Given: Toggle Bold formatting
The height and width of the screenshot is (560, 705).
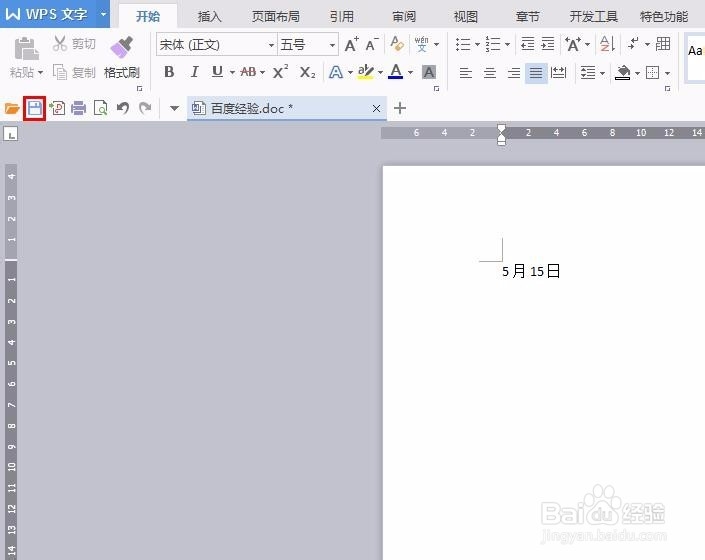Looking at the screenshot, I should pos(169,72).
